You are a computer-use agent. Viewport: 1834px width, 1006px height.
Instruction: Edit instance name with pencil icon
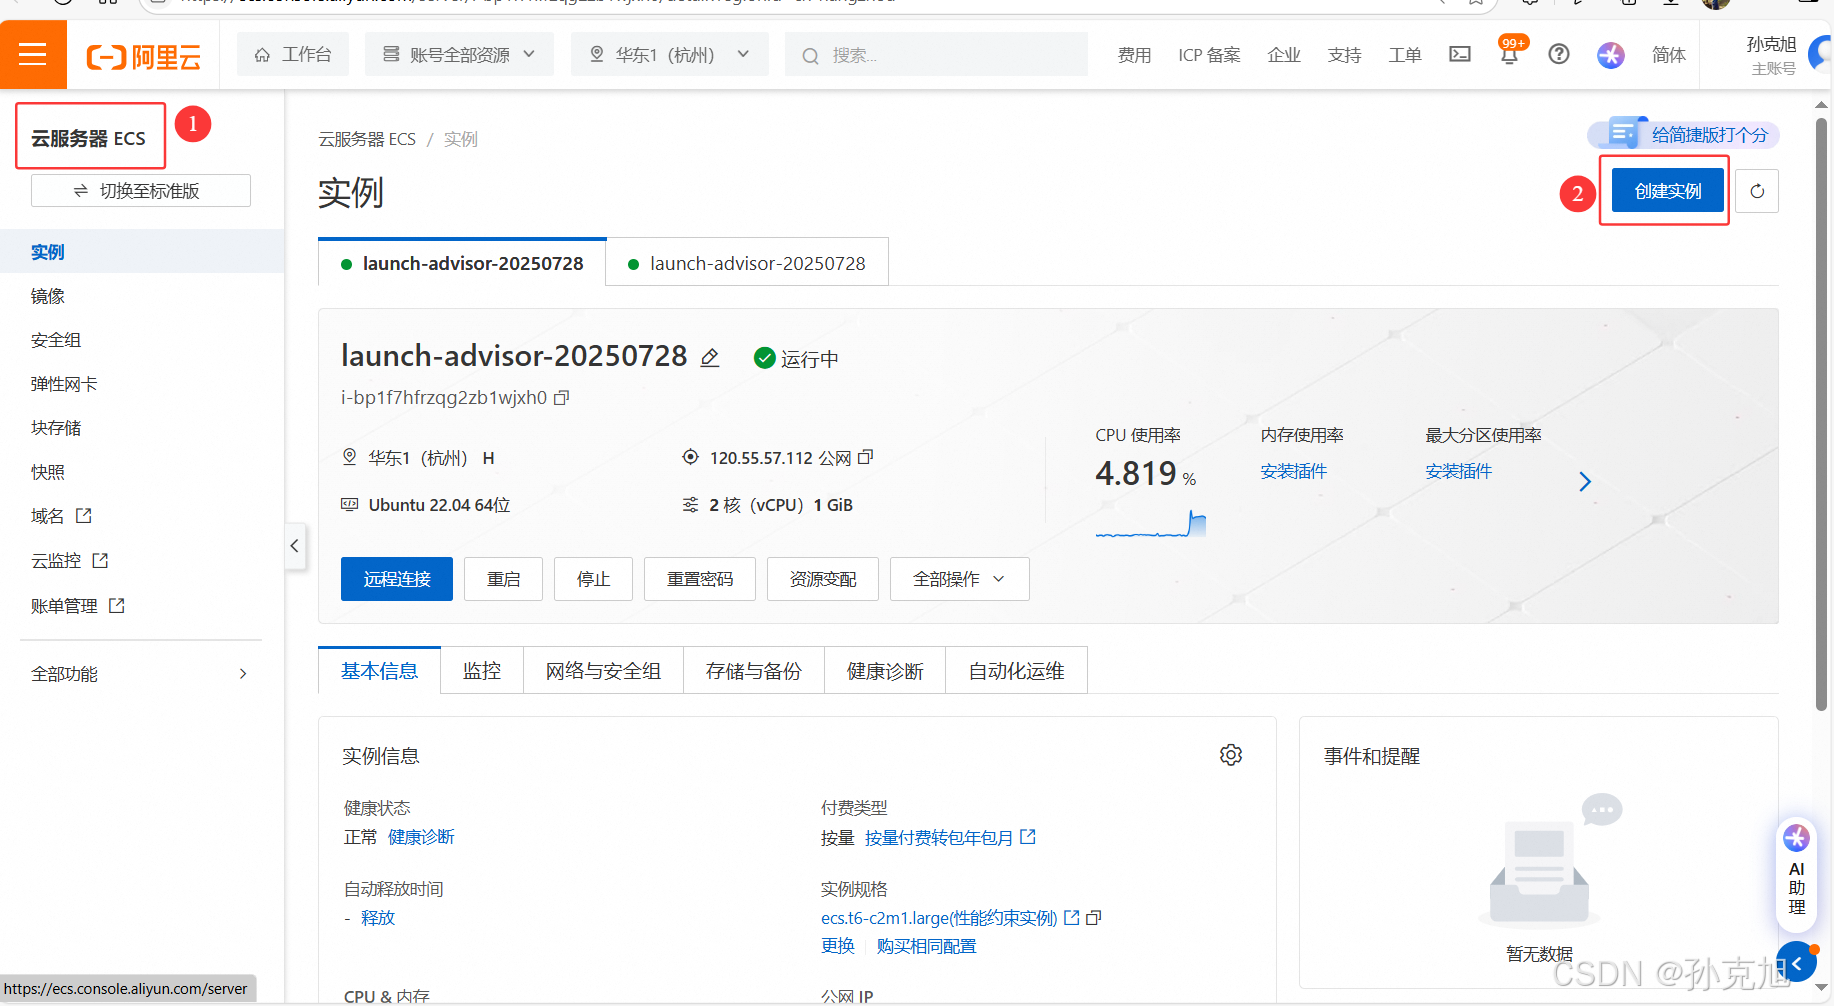710,358
